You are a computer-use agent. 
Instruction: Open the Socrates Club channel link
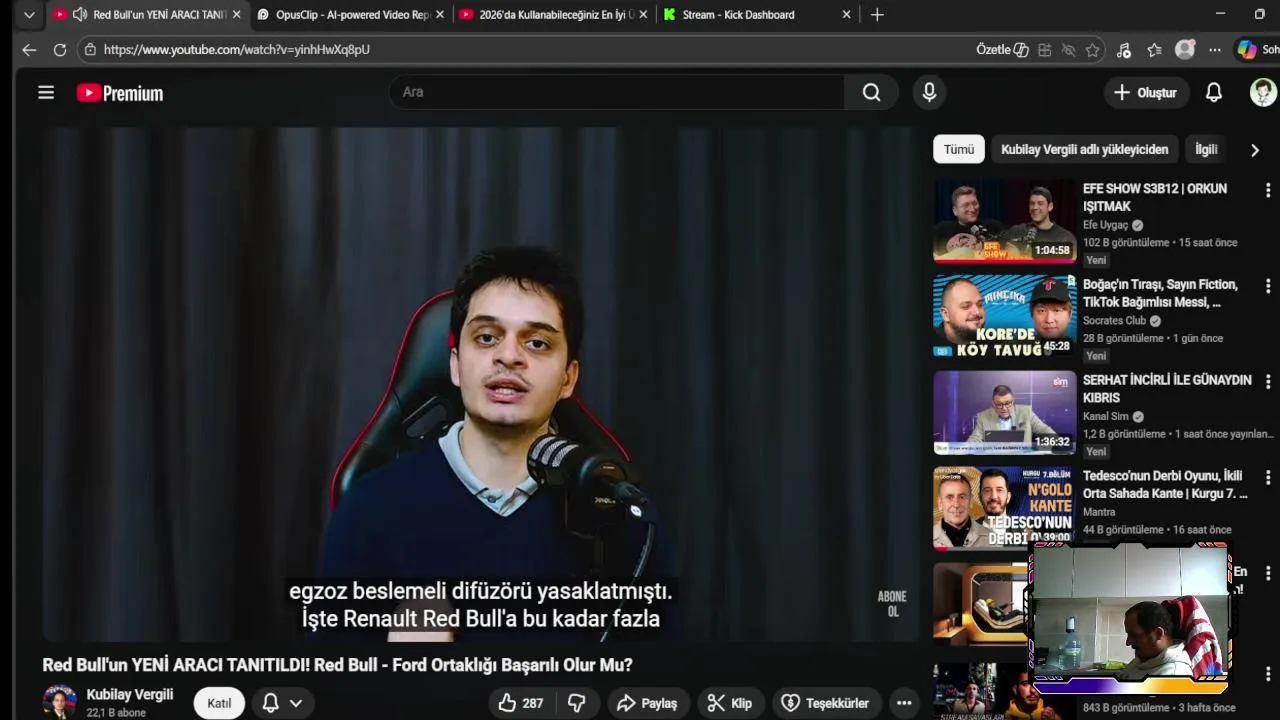[x=1114, y=321]
